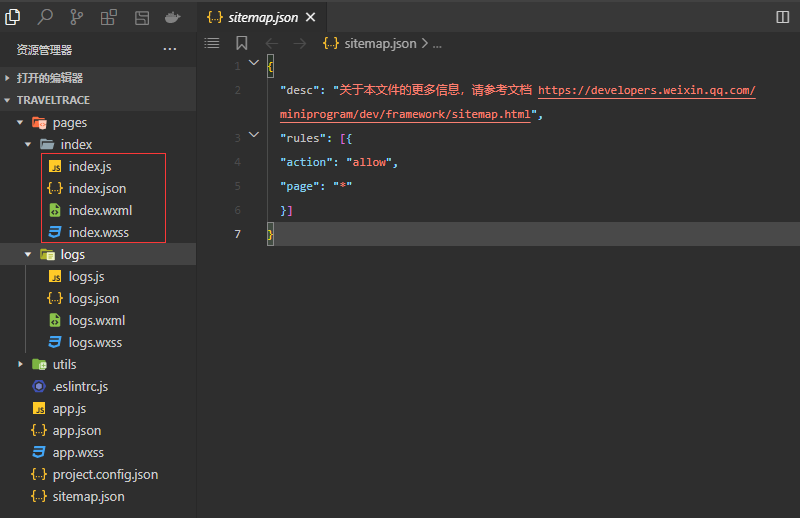The image size is (800, 518).
Task: Open index.wxss file
Action: [x=99, y=232]
